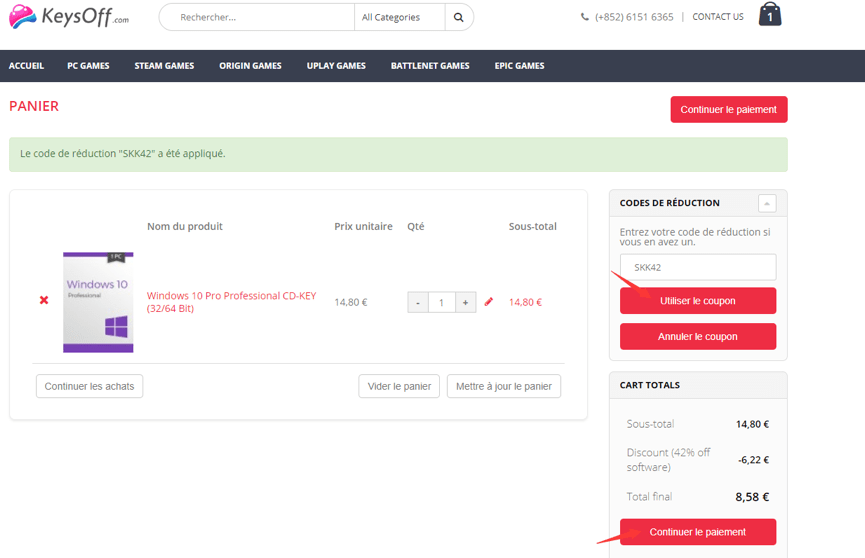
Task: Click Vider le panier button
Action: pos(399,386)
